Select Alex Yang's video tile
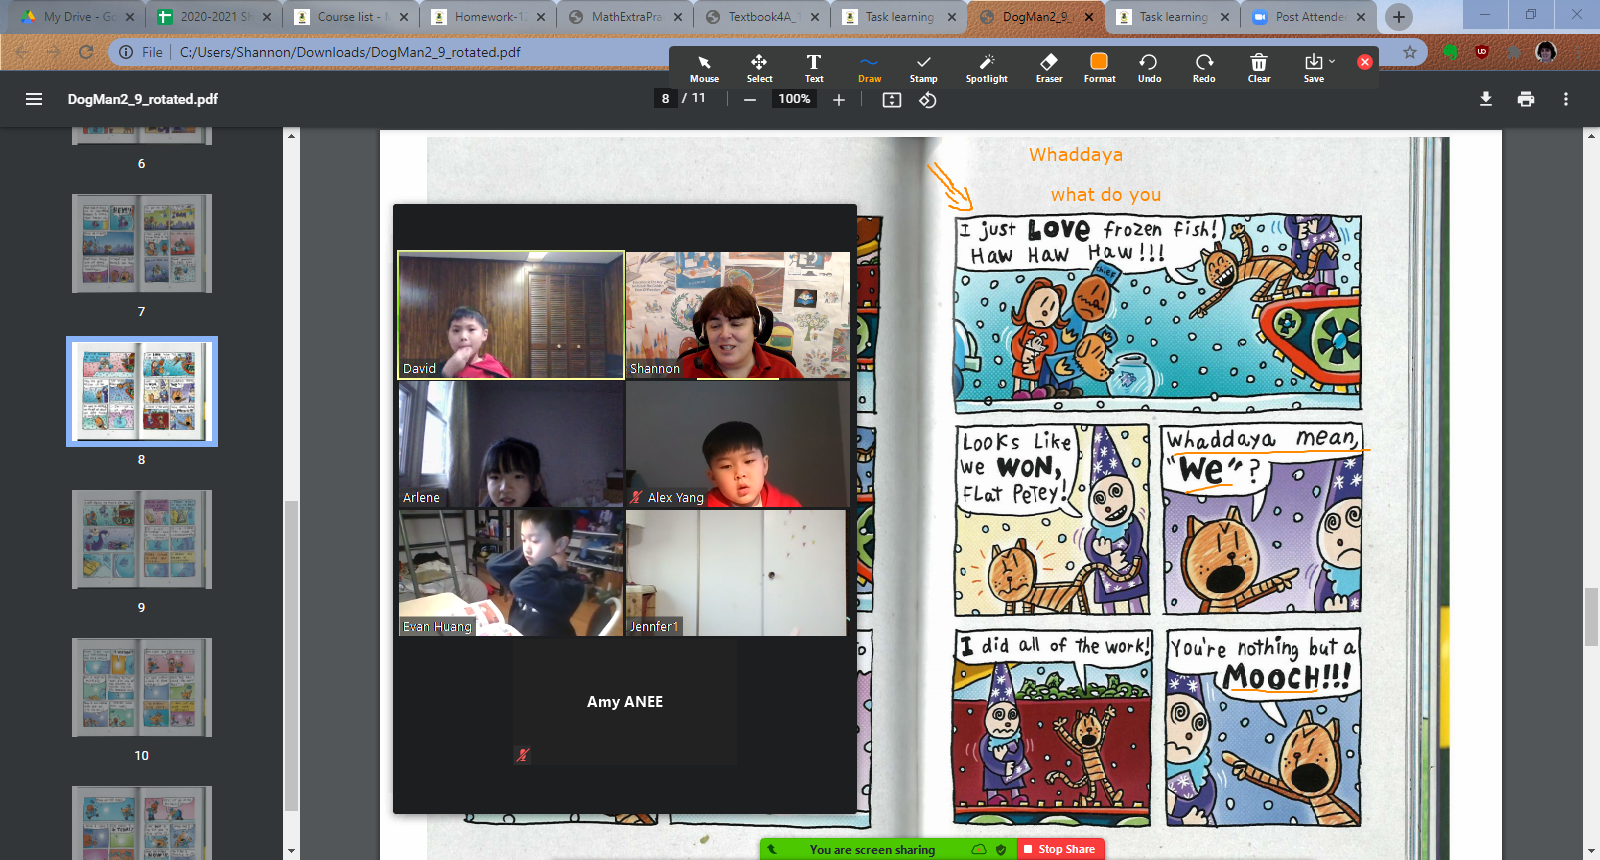The height and width of the screenshot is (860, 1600). pyautogui.click(x=738, y=444)
